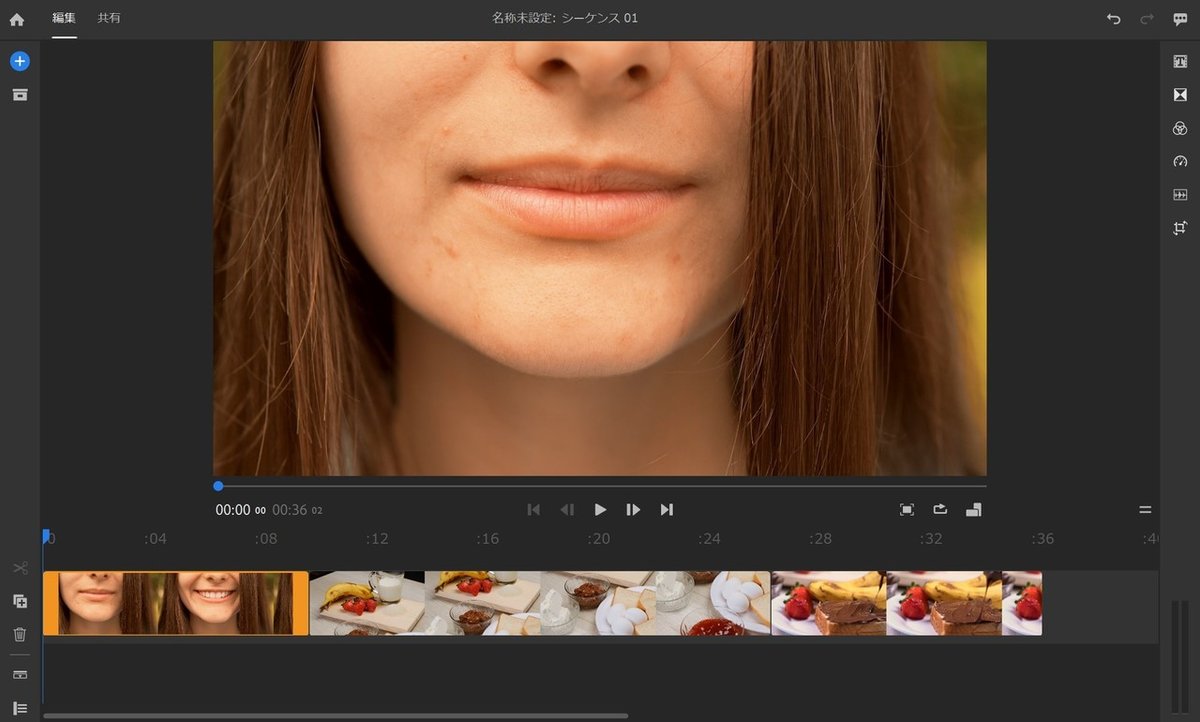Viewport: 1200px width, 722px height.
Task: Jump to the previous edit point
Action: click(x=534, y=510)
